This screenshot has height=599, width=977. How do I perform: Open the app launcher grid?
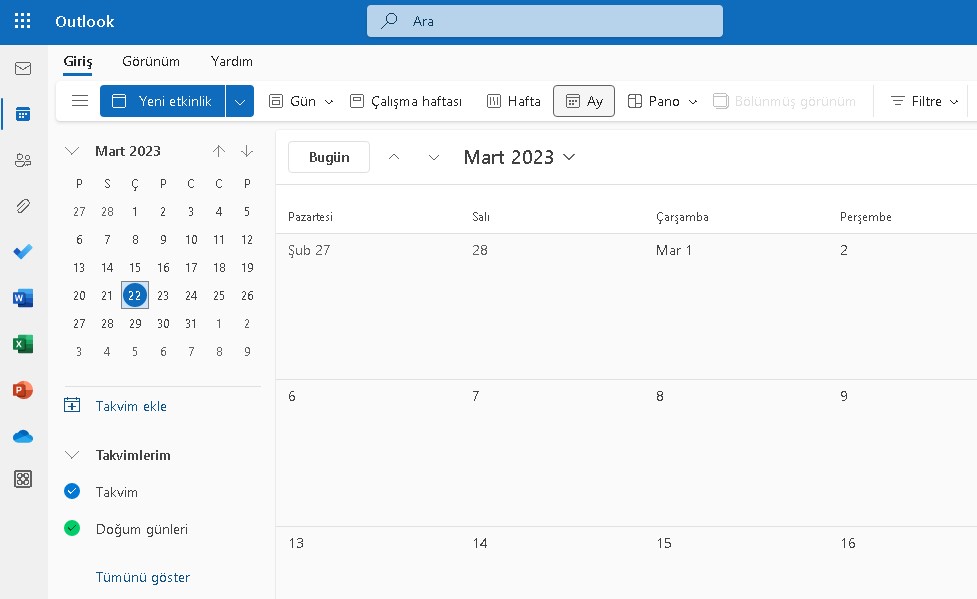click(22, 21)
